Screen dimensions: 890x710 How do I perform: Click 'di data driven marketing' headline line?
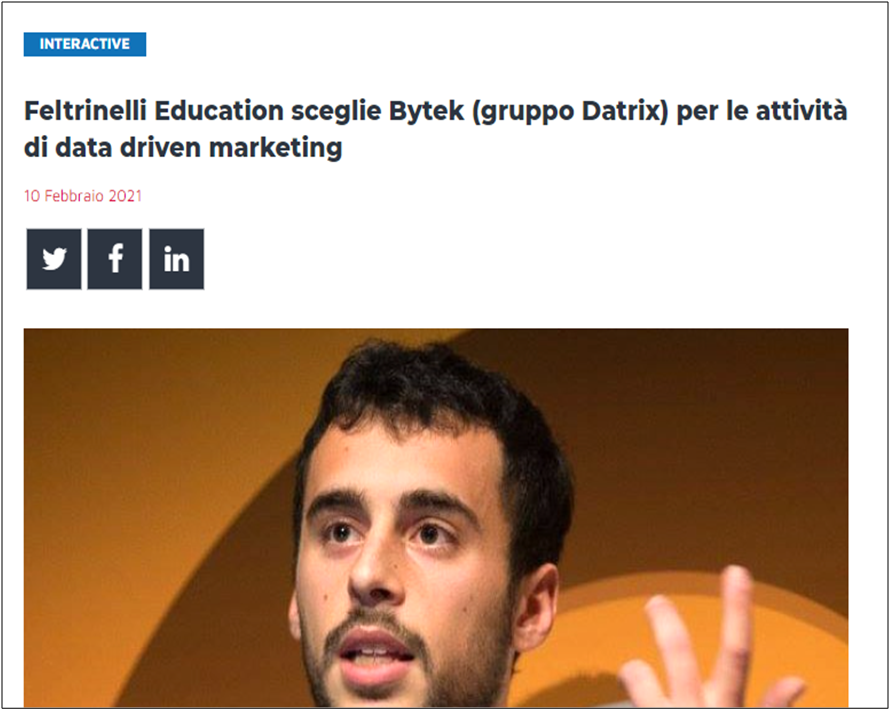183,148
